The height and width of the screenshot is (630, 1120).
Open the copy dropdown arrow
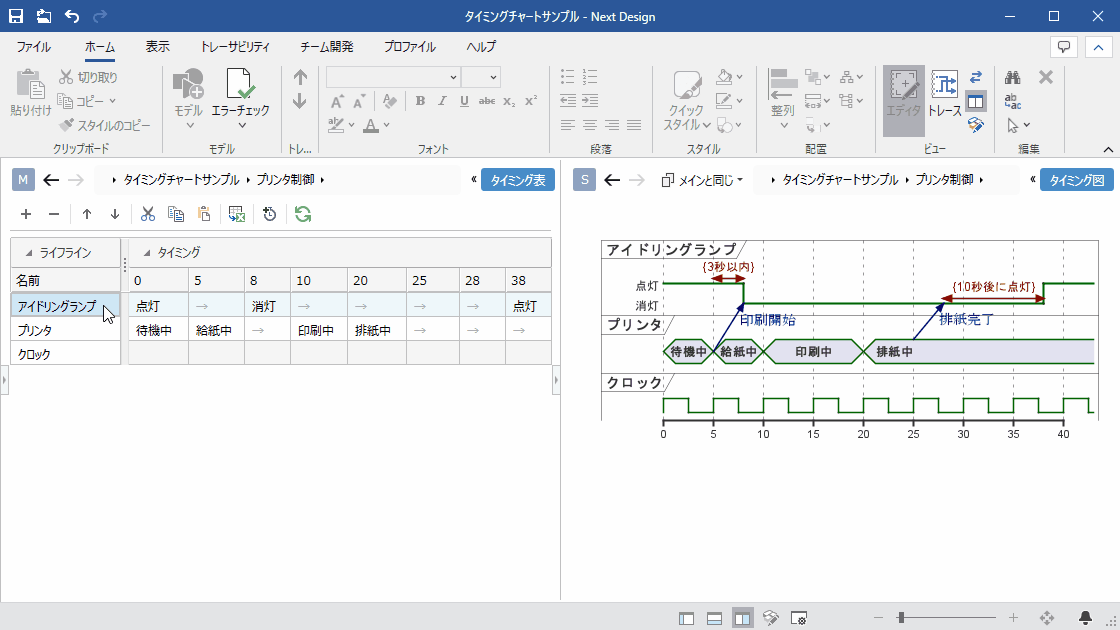(x=113, y=101)
